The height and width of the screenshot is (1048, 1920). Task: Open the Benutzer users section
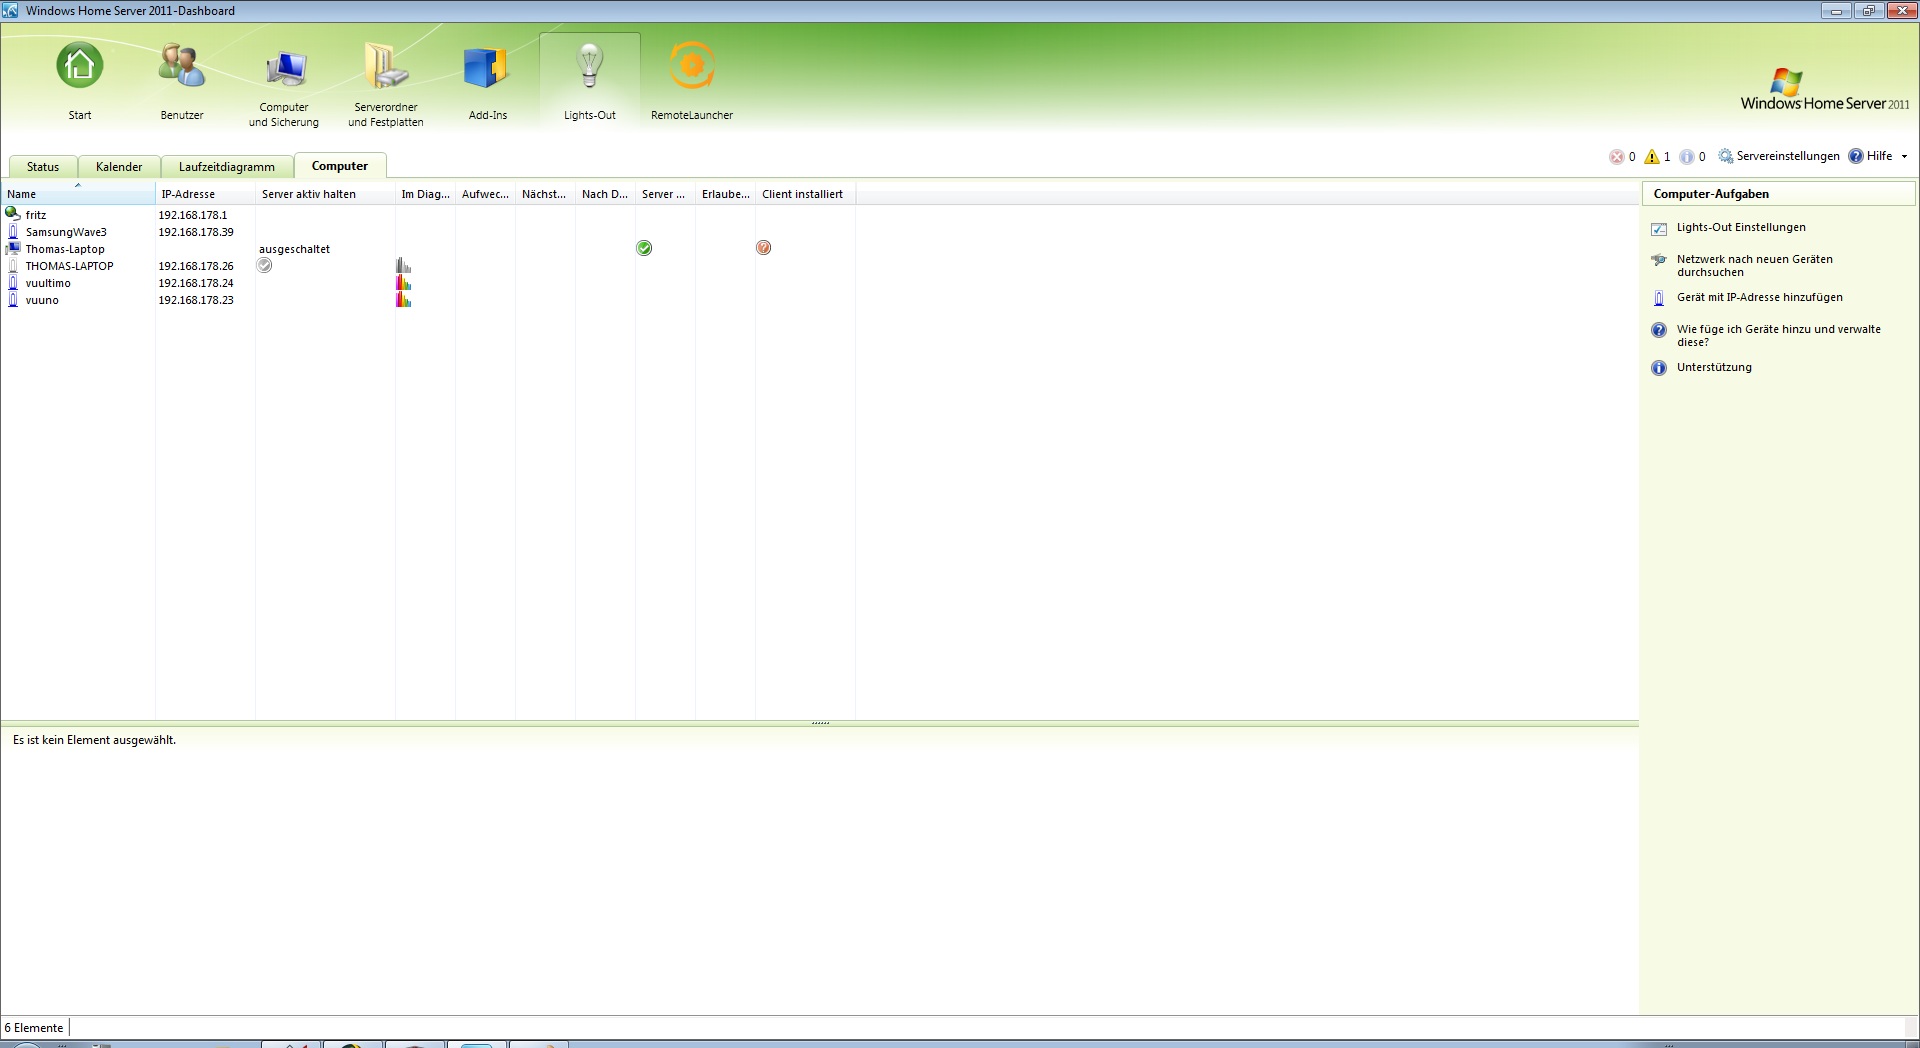pos(182,67)
